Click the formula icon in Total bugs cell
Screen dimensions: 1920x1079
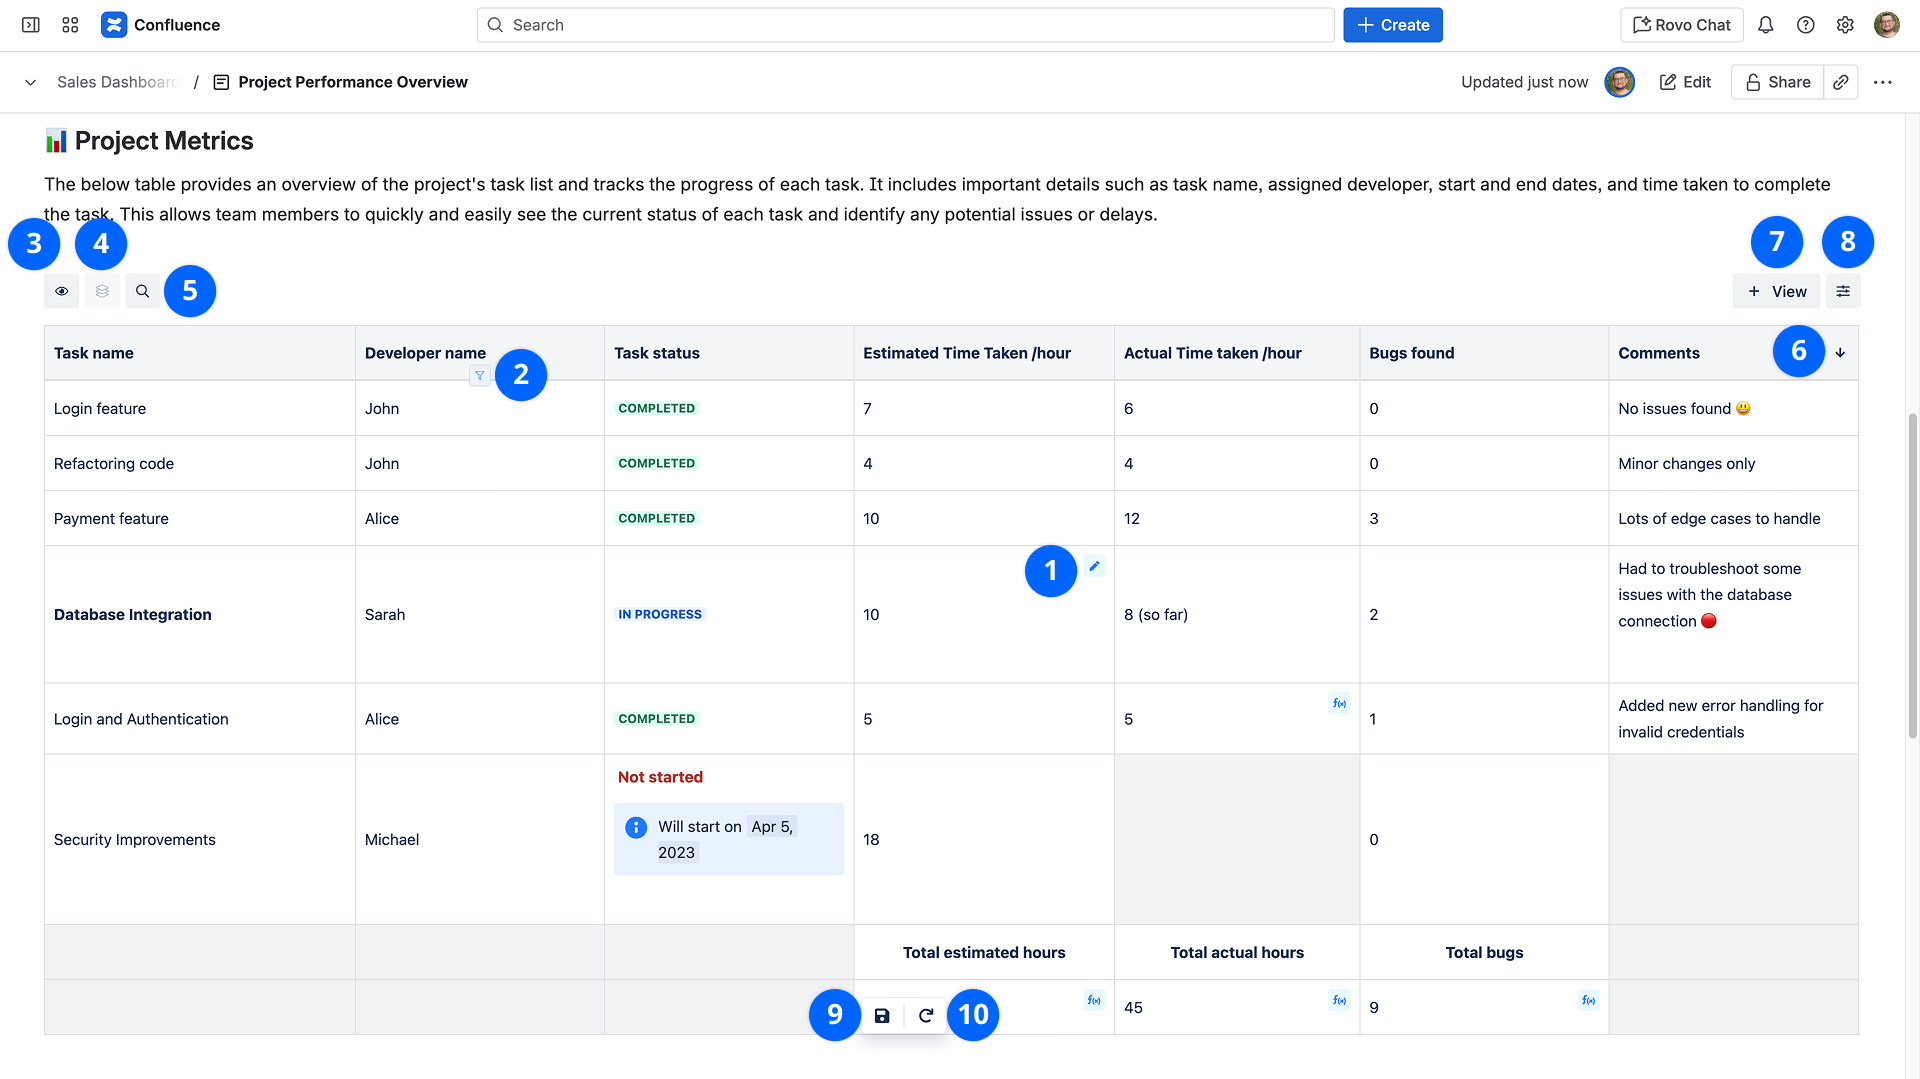(1588, 1000)
